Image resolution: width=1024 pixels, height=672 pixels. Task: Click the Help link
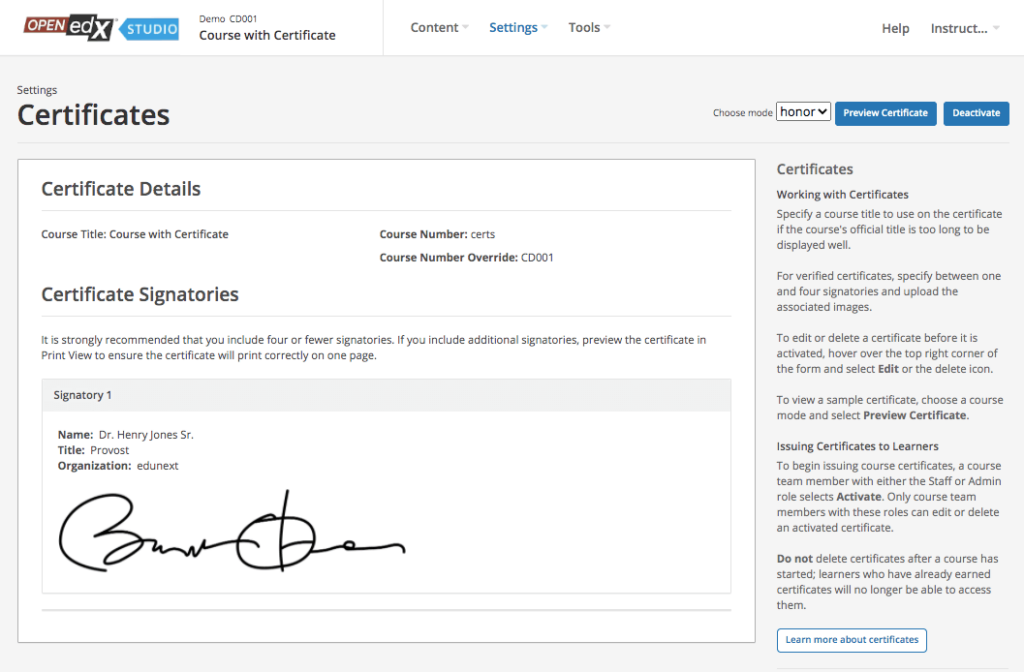pyautogui.click(x=895, y=28)
